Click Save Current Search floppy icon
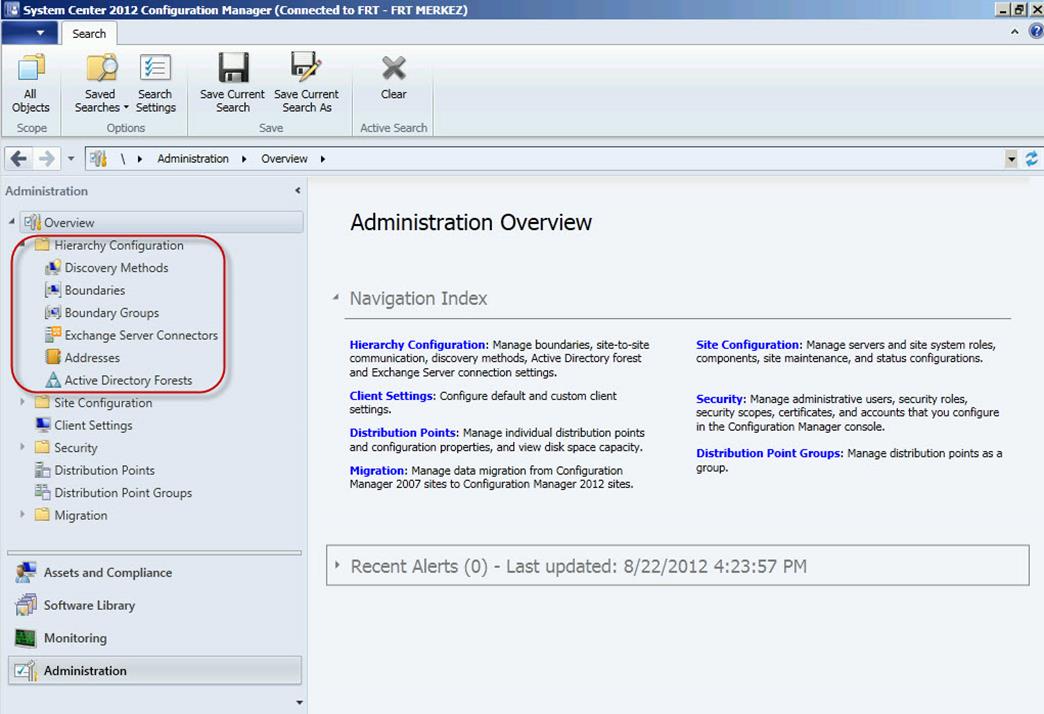This screenshot has height=714, width=1044. click(x=233, y=68)
